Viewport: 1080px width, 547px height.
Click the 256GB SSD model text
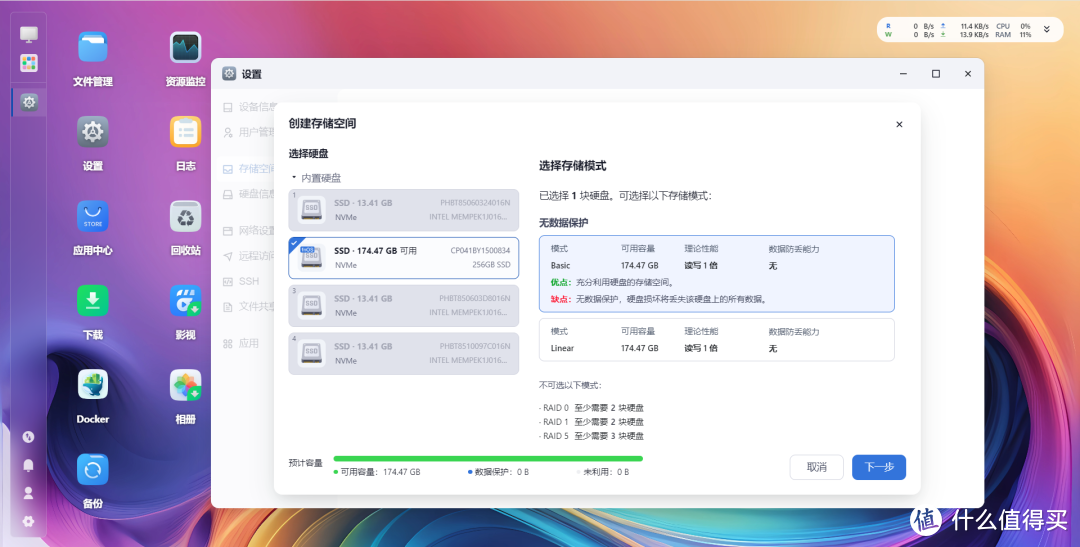pos(491,265)
